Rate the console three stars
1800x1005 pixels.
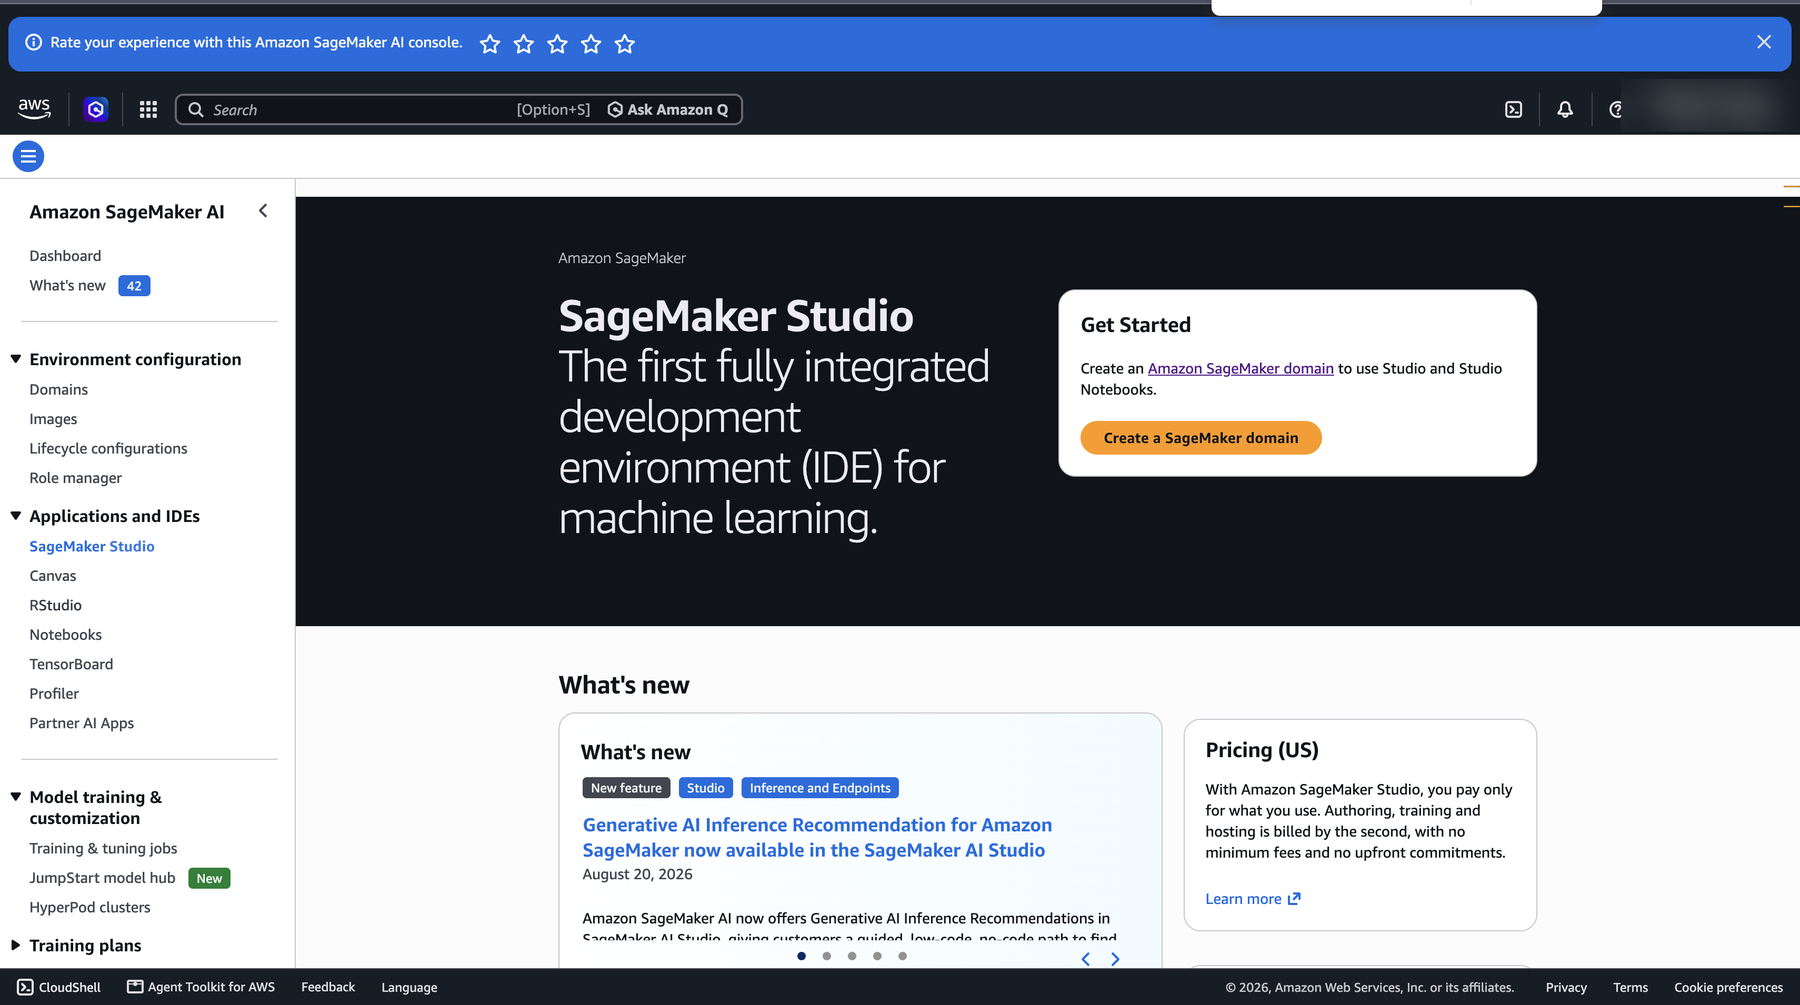pos(558,43)
